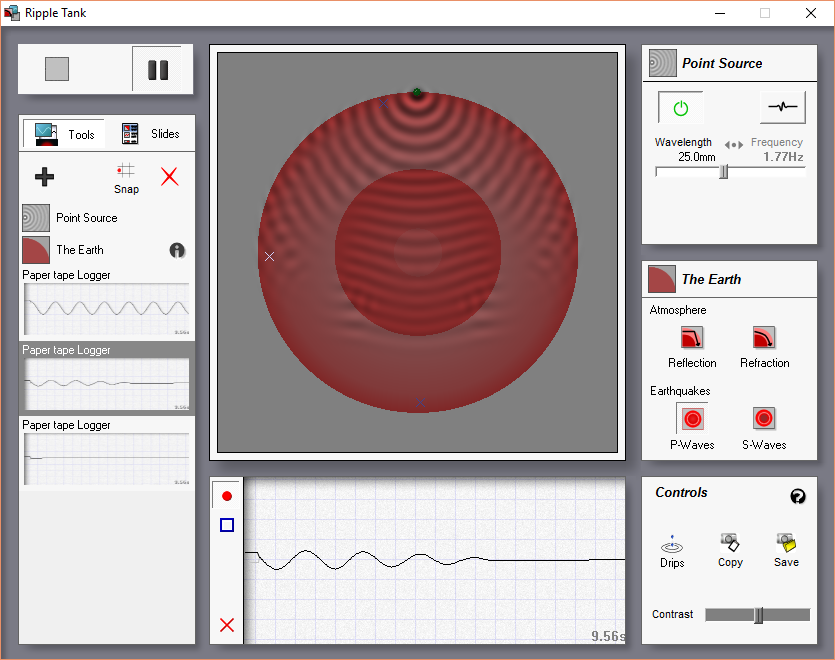Enable Earthquakes P-Waves mode
Viewport: 835px width, 660px height.
[x=692, y=419]
